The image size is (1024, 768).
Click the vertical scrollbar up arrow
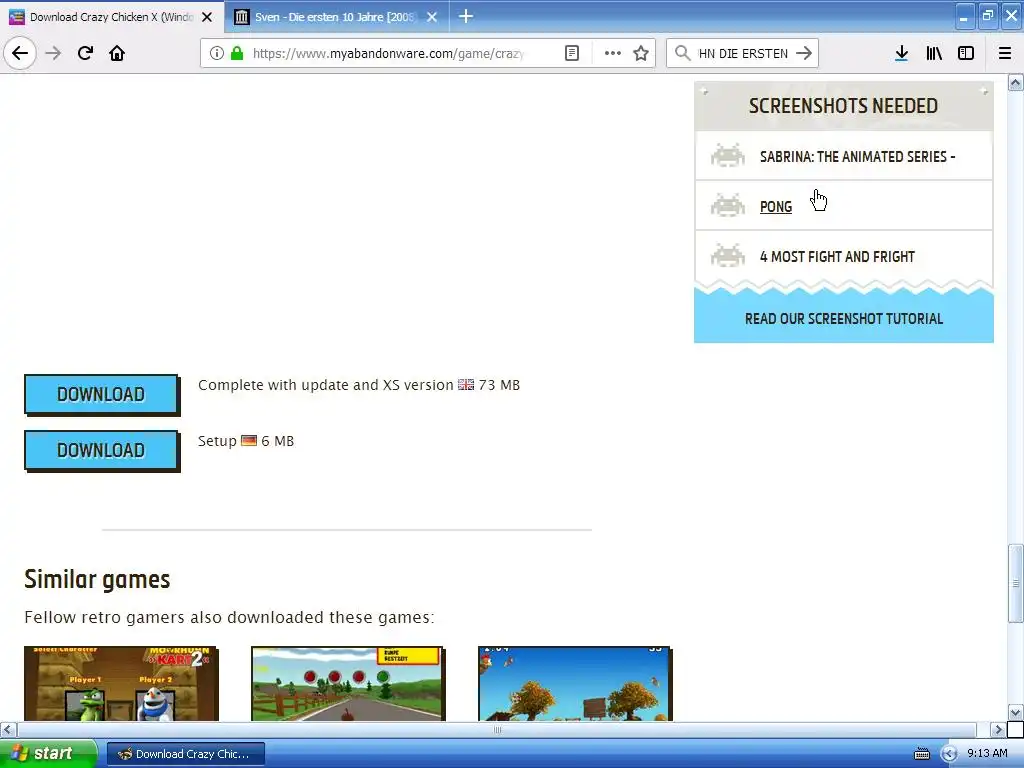(x=1016, y=82)
